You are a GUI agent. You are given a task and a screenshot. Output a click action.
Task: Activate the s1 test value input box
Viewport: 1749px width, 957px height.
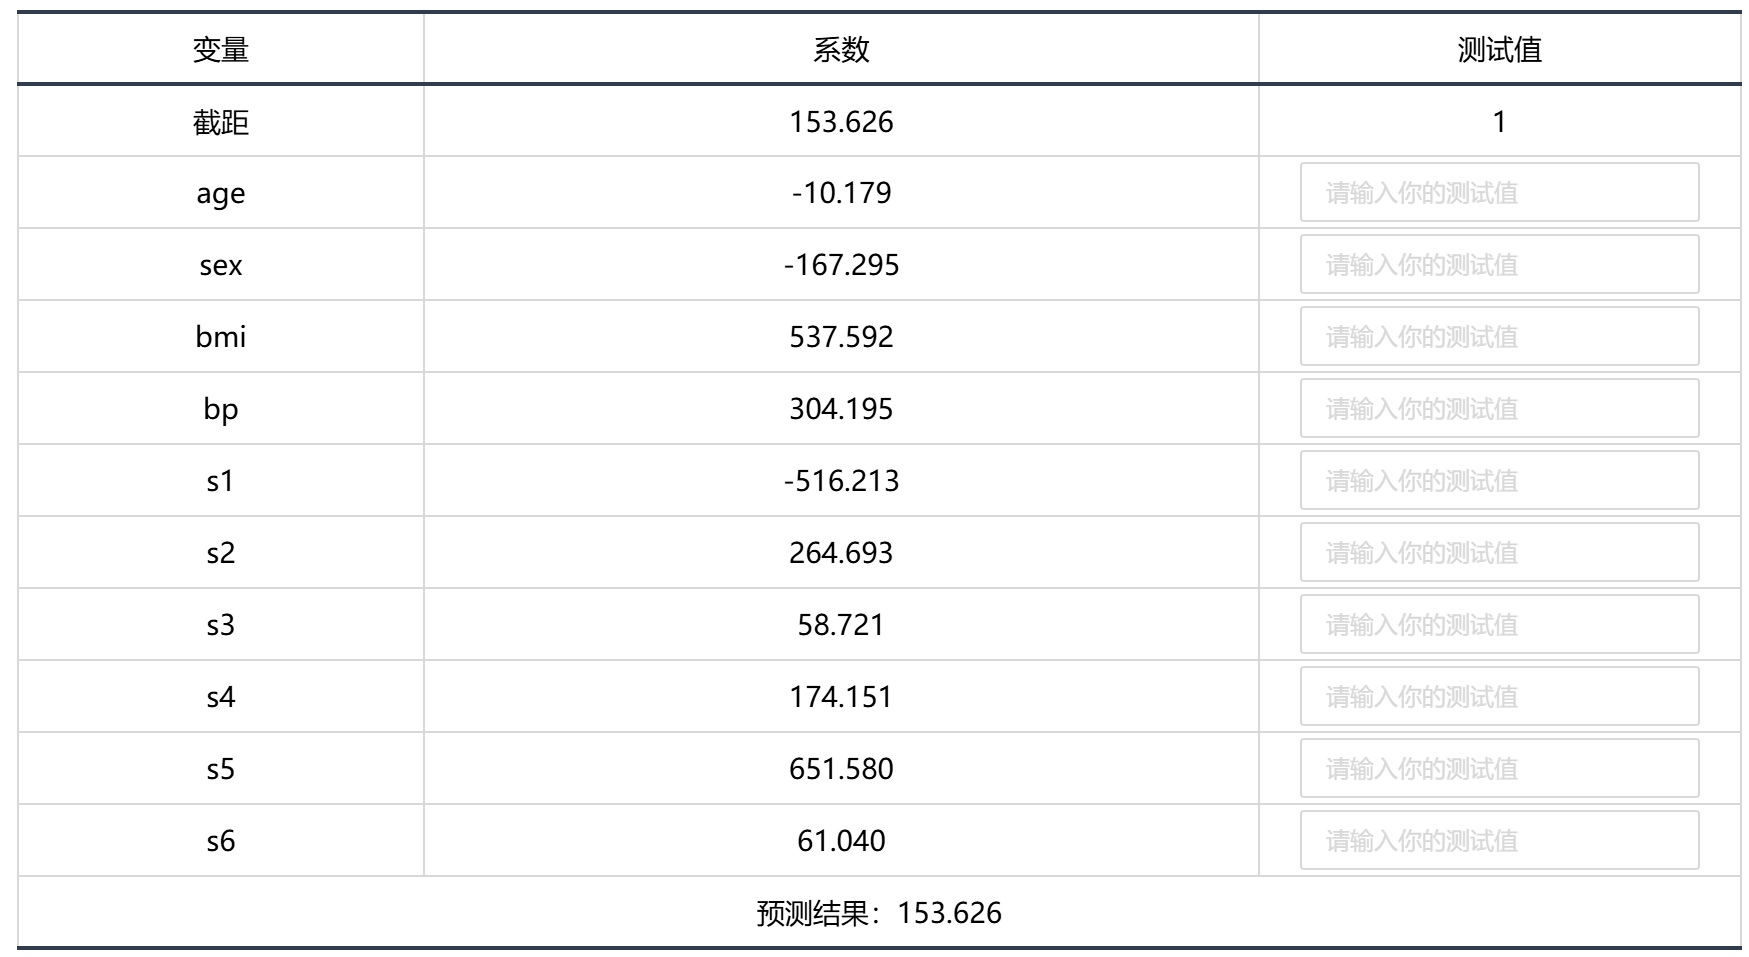click(x=1499, y=480)
